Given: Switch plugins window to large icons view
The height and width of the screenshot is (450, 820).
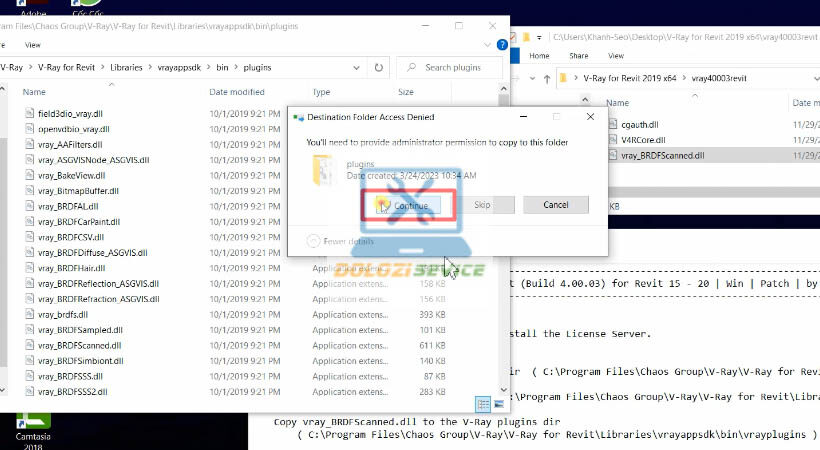Looking at the screenshot, I should [x=498, y=404].
